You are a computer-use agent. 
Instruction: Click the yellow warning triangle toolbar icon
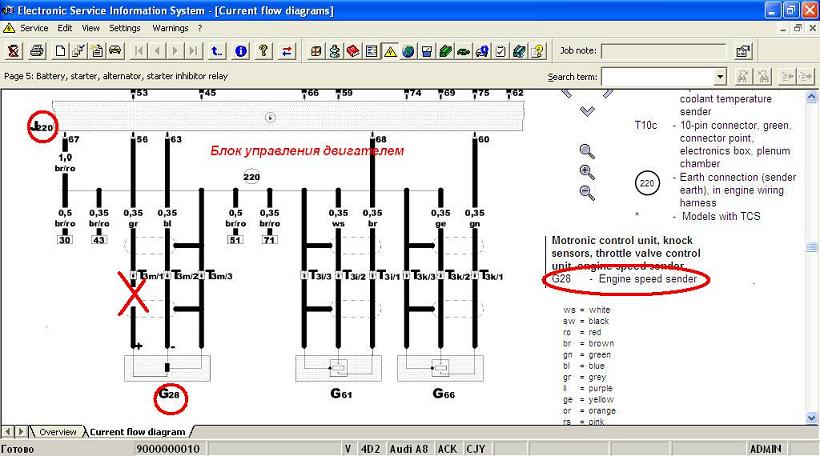coord(389,51)
